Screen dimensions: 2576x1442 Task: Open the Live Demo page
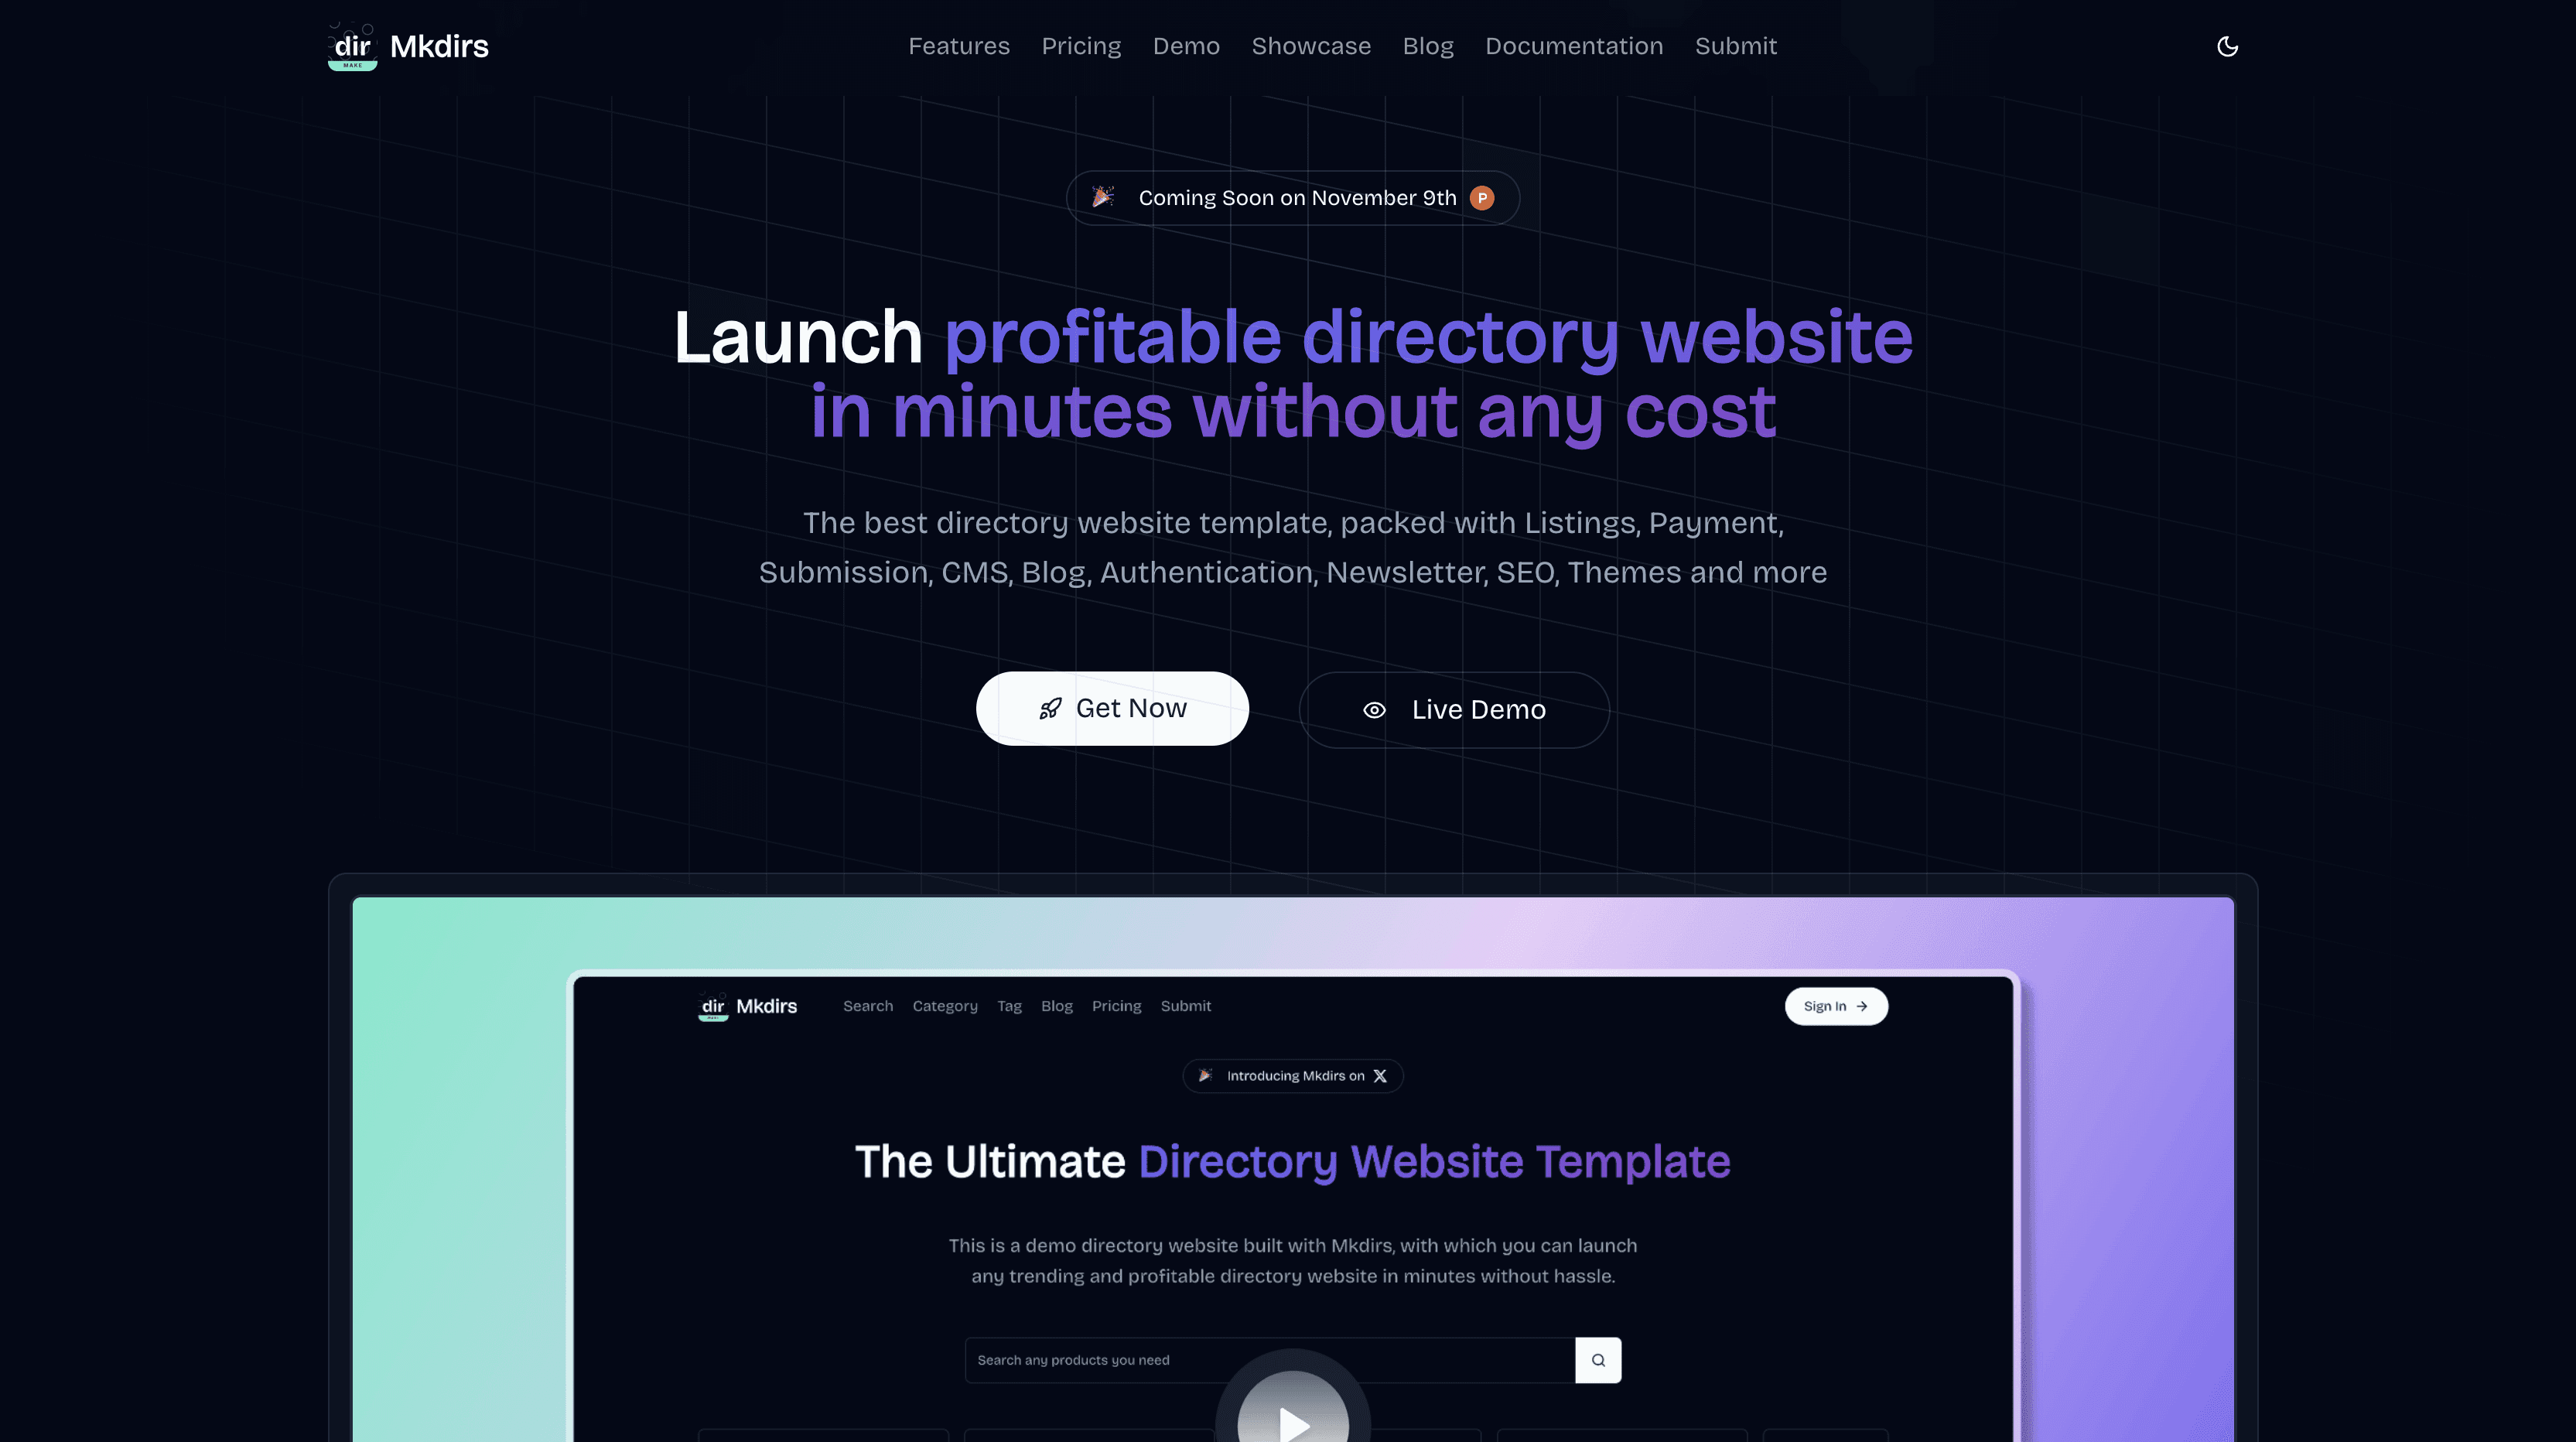[1453, 708]
